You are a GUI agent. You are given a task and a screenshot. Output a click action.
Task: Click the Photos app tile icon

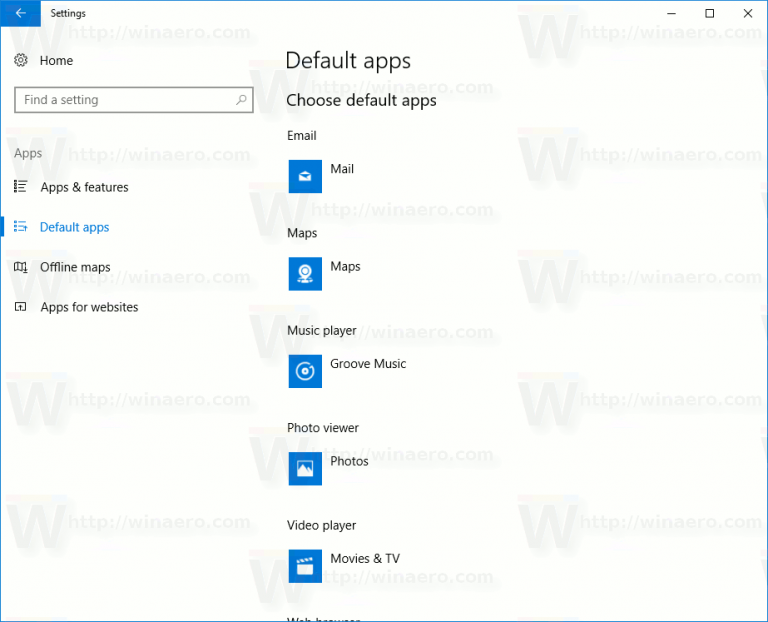pyautogui.click(x=305, y=469)
